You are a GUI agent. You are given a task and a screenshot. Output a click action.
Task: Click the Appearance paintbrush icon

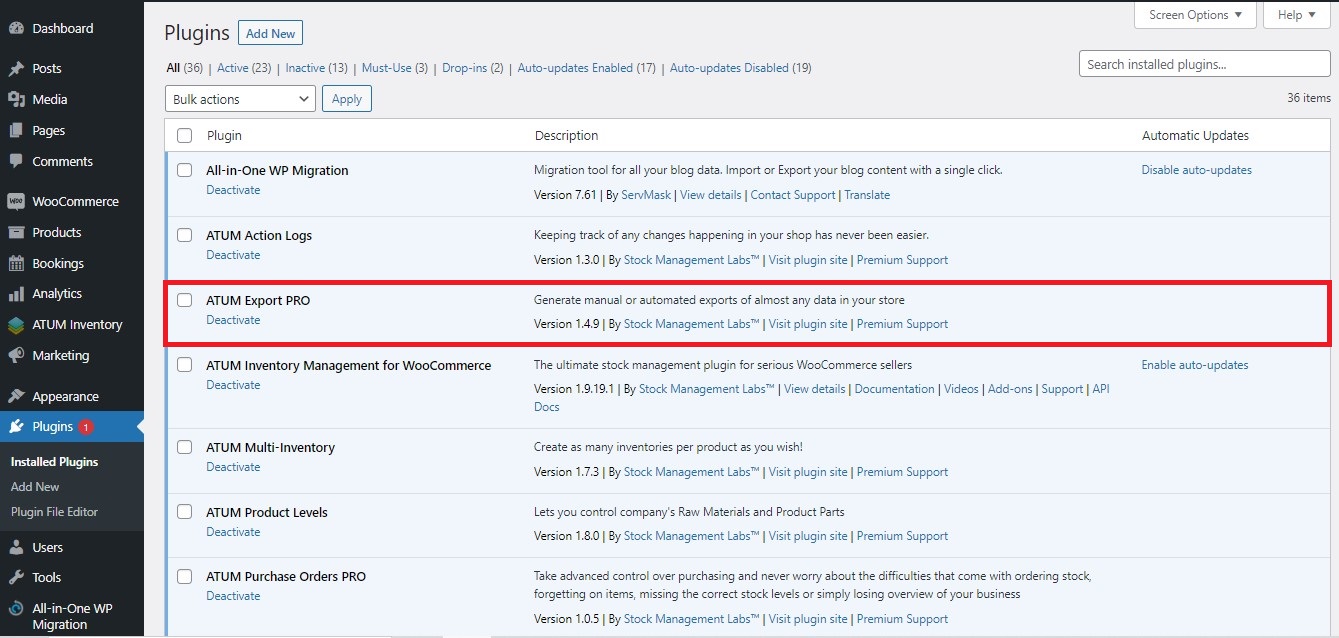[16, 397]
